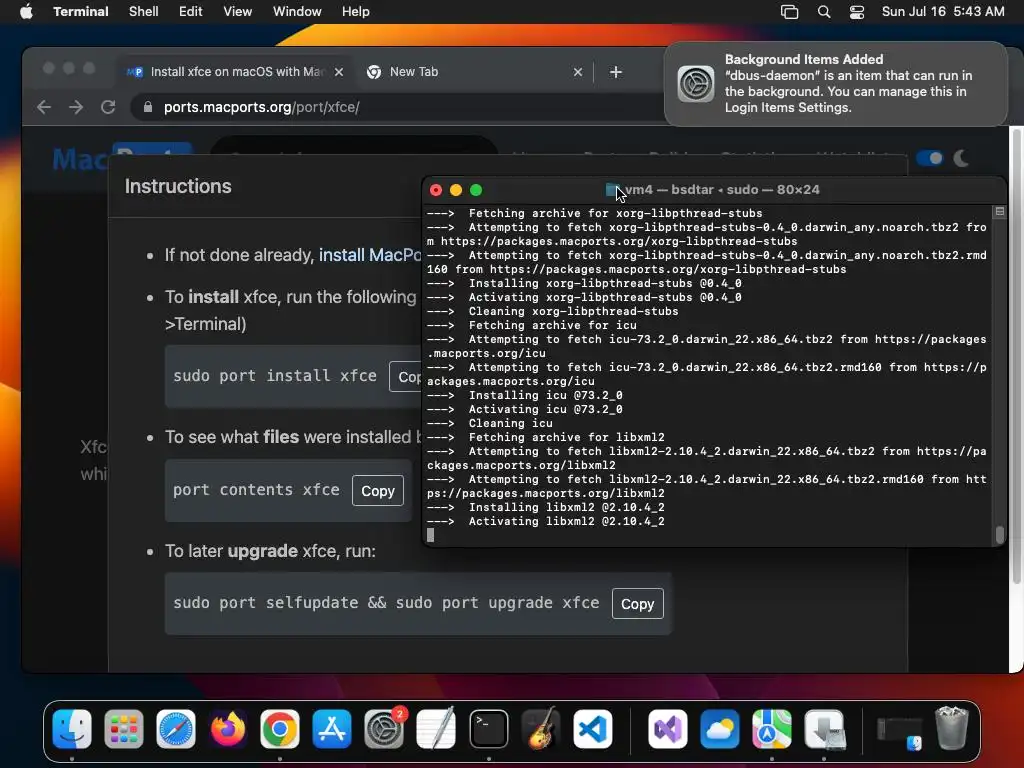
Task: Switch to 'Install xfce on macOS' tab
Action: click(235, 72)
